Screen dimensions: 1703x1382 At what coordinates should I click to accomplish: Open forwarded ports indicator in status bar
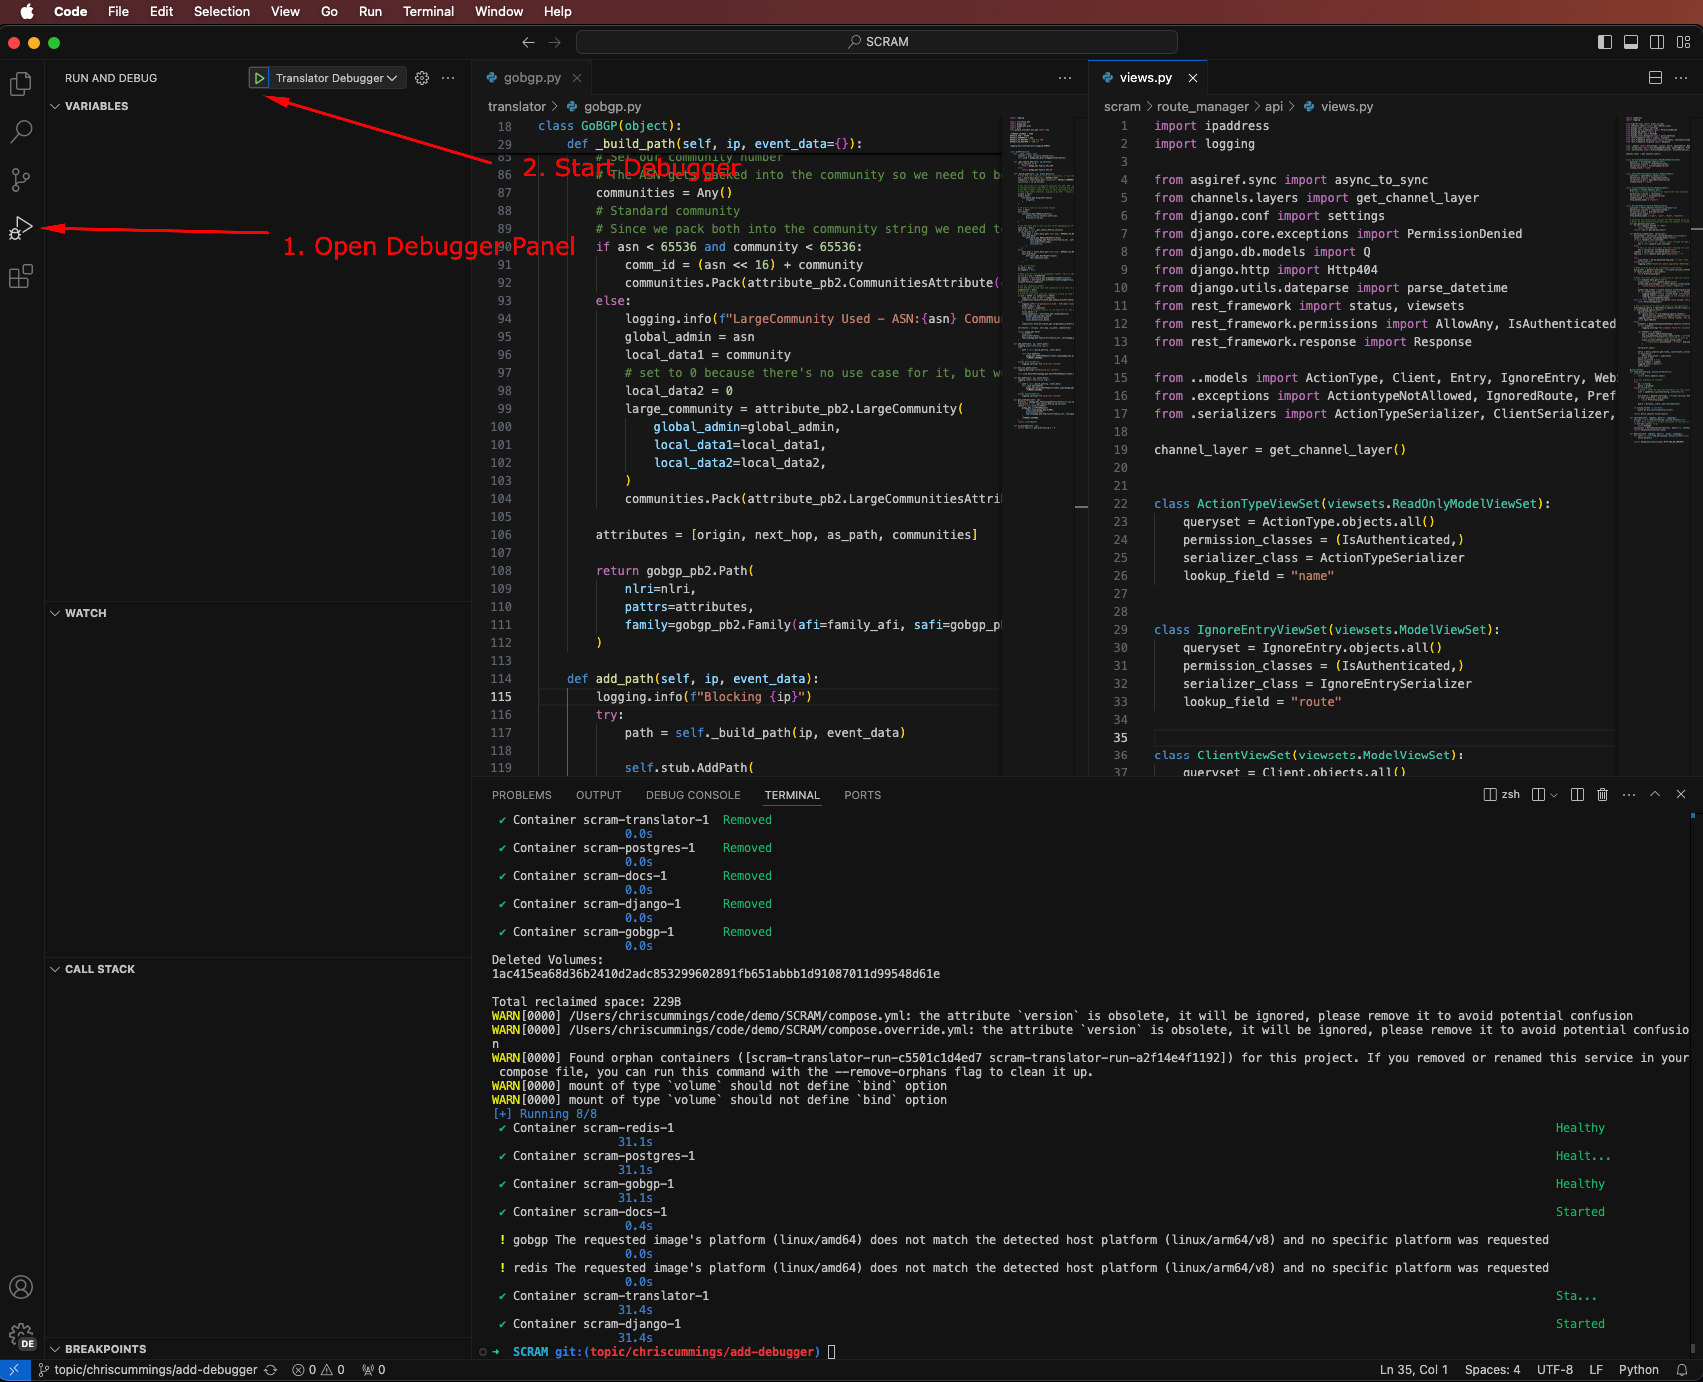(x=374, y=1370)
